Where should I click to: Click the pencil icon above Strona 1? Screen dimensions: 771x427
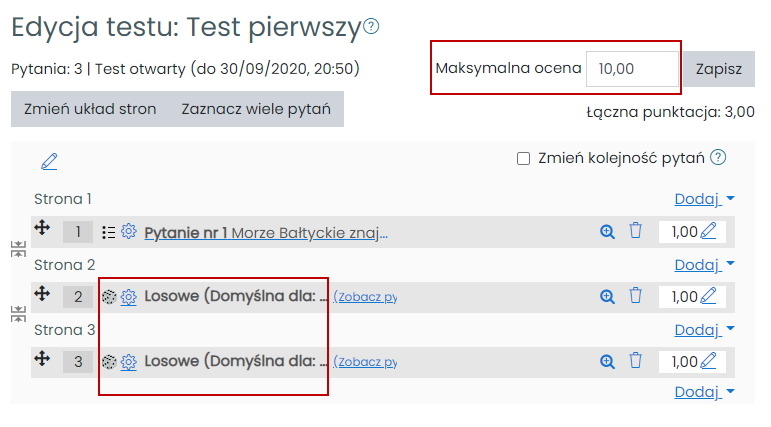click(x=49, y=160)
